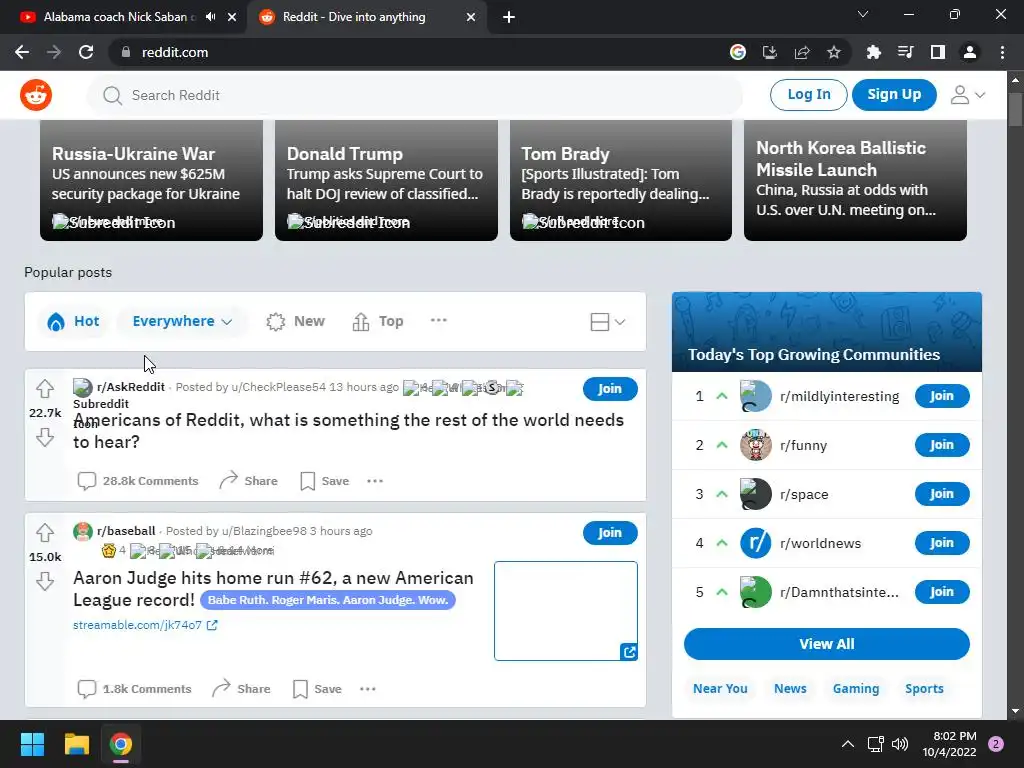Show hidden system tray icons
This screenshot has height=768, width=1024.
848,744
